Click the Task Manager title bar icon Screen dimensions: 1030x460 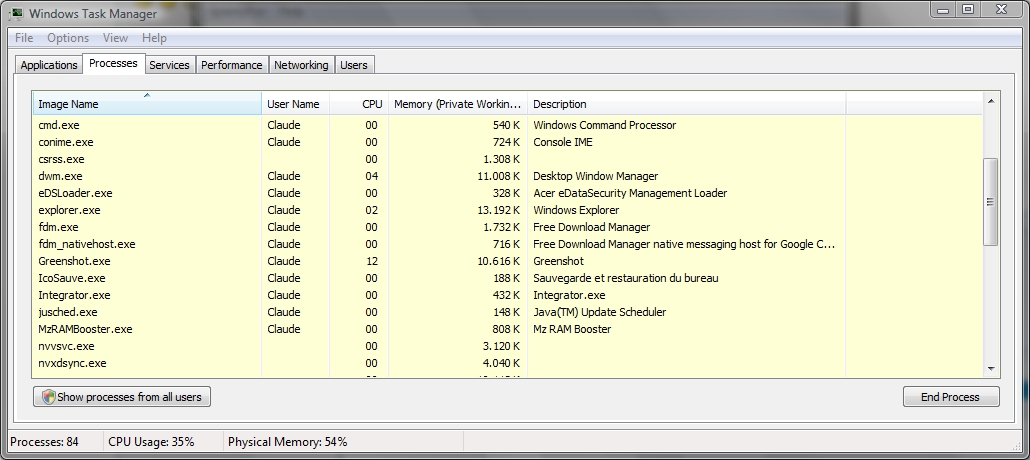point(17,13)
